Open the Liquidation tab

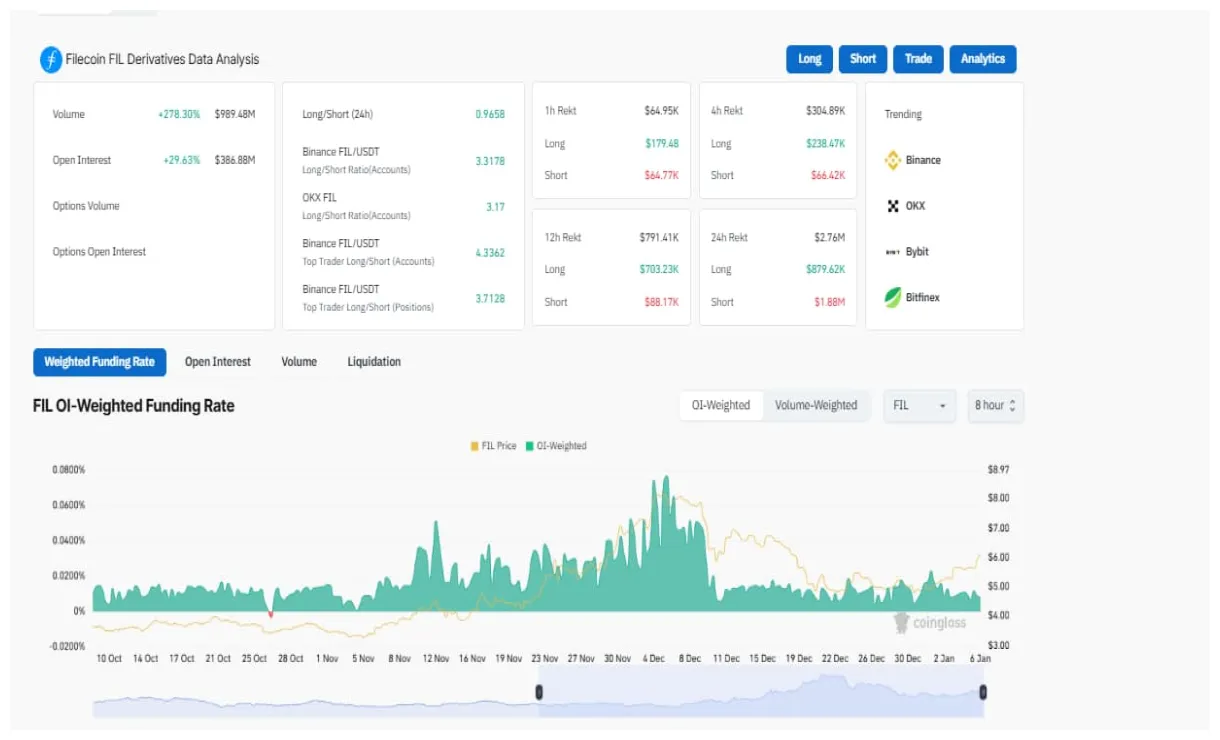pos(375,362)
